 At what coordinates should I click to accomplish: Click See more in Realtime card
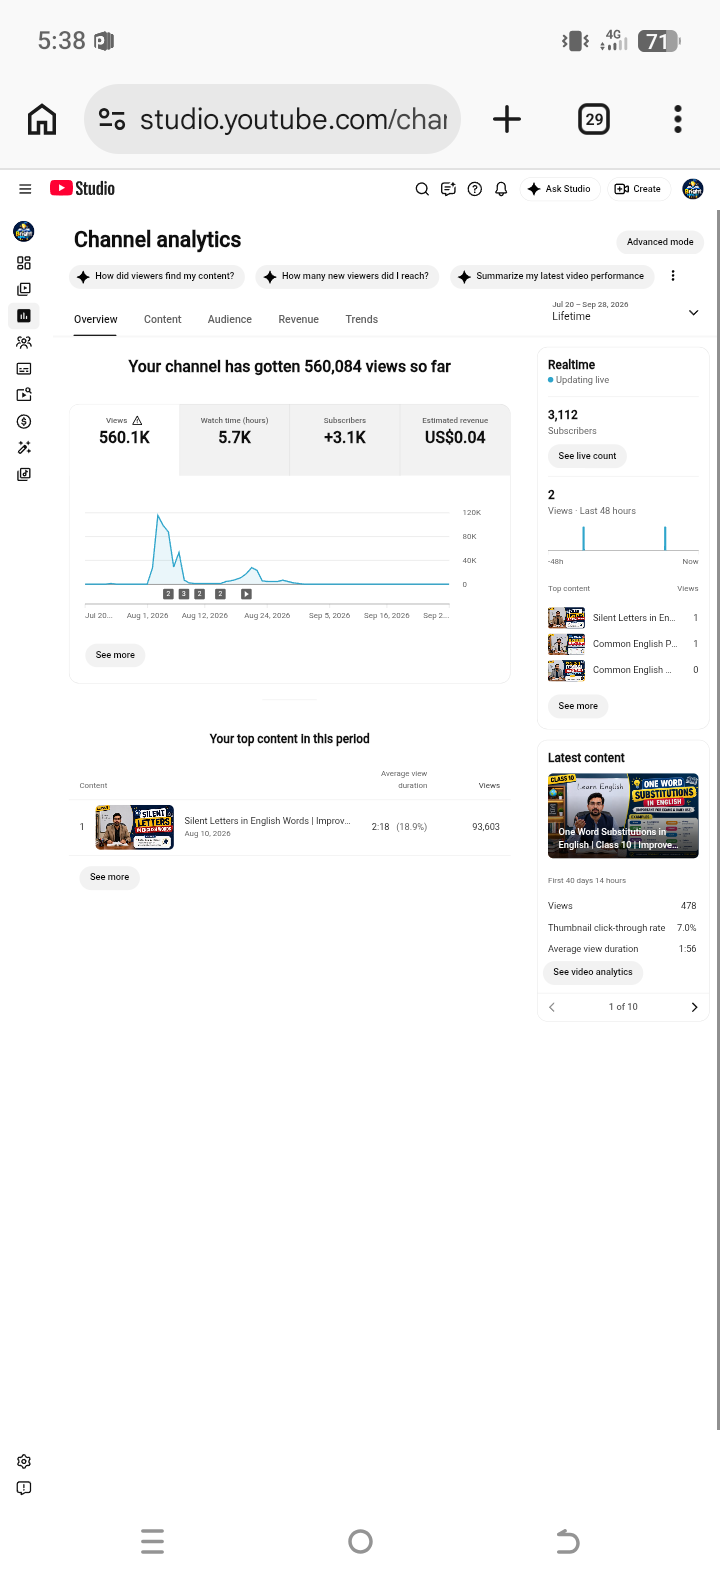click(578, 706)
